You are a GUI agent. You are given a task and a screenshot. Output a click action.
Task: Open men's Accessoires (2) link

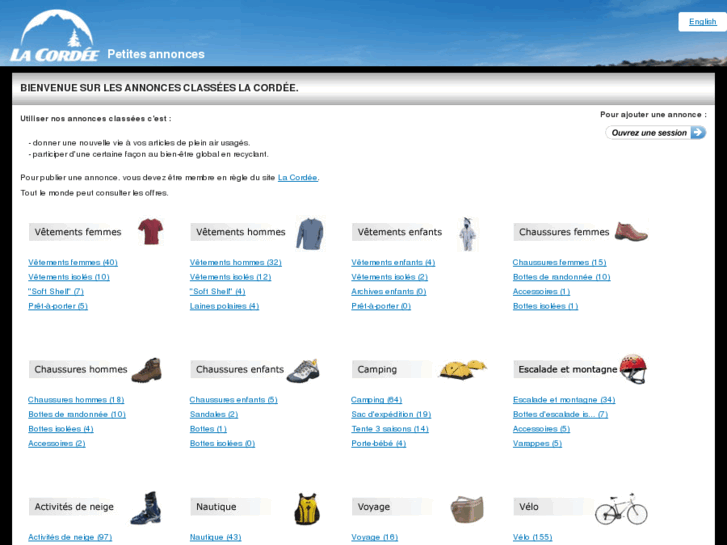57,443
